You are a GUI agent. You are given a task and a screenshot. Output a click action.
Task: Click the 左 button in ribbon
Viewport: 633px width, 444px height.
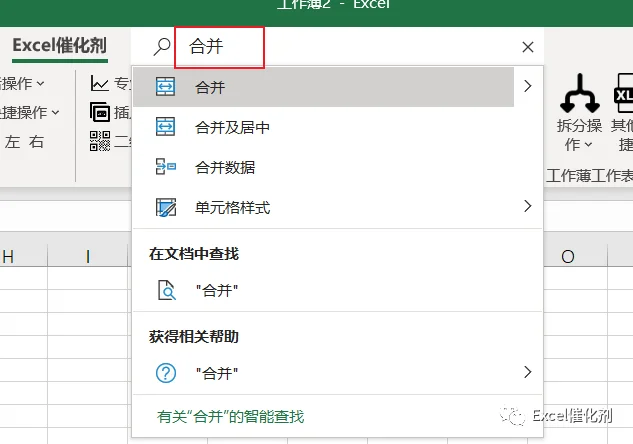pyautogui.click(x=12, y=142)
